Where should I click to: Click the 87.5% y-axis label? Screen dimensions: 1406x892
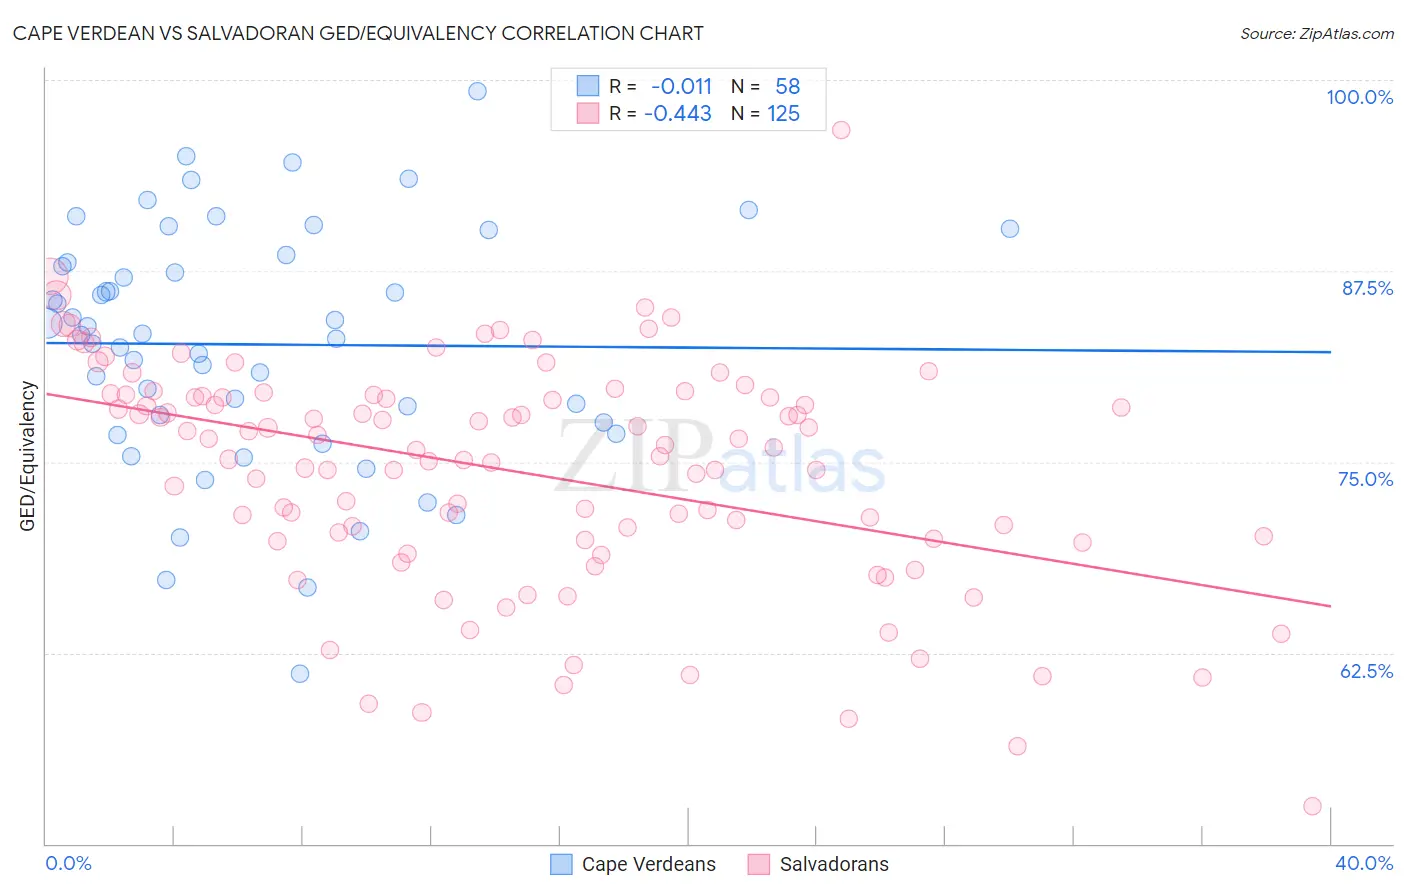tap(1367, 288)
